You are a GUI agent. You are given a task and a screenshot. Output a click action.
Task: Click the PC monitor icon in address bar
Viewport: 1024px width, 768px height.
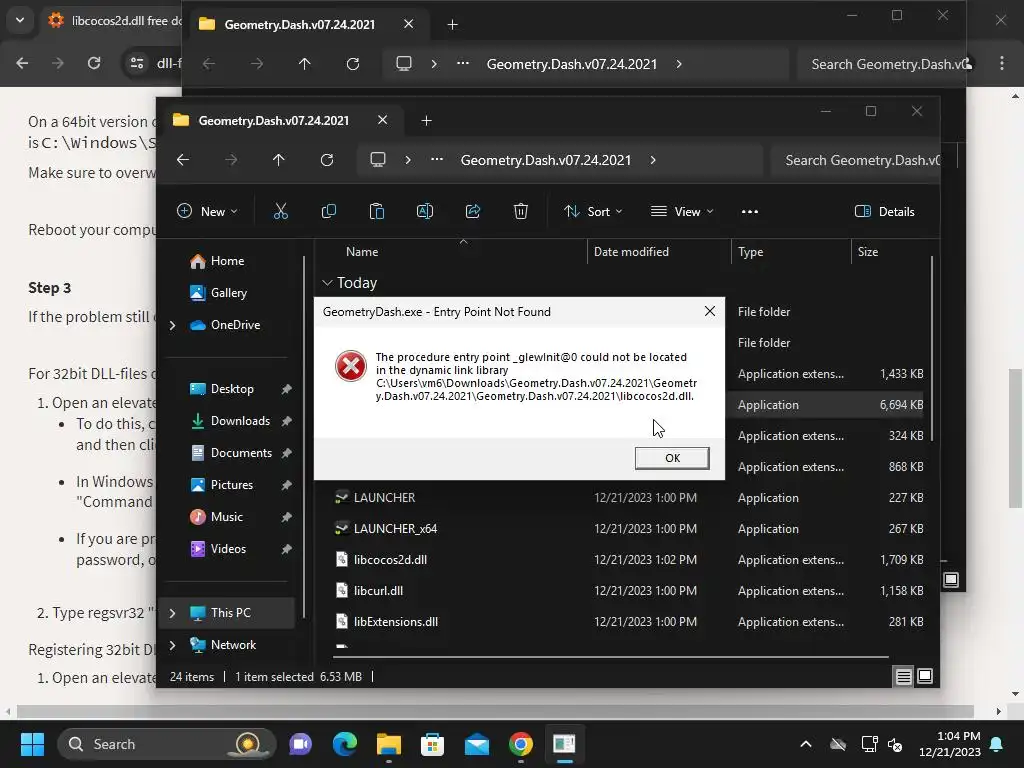(377, 160)
